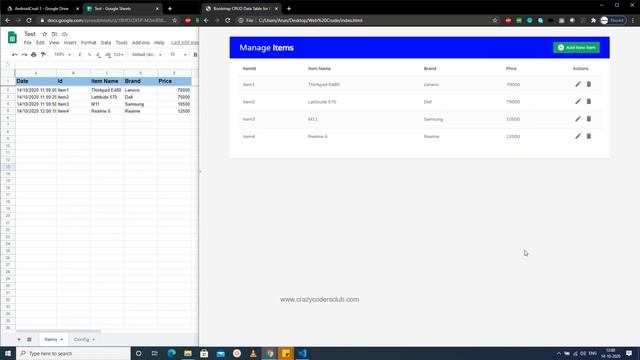Open the Add-ons menu in Sheets
640x360 pixels.
coord(141,42)
